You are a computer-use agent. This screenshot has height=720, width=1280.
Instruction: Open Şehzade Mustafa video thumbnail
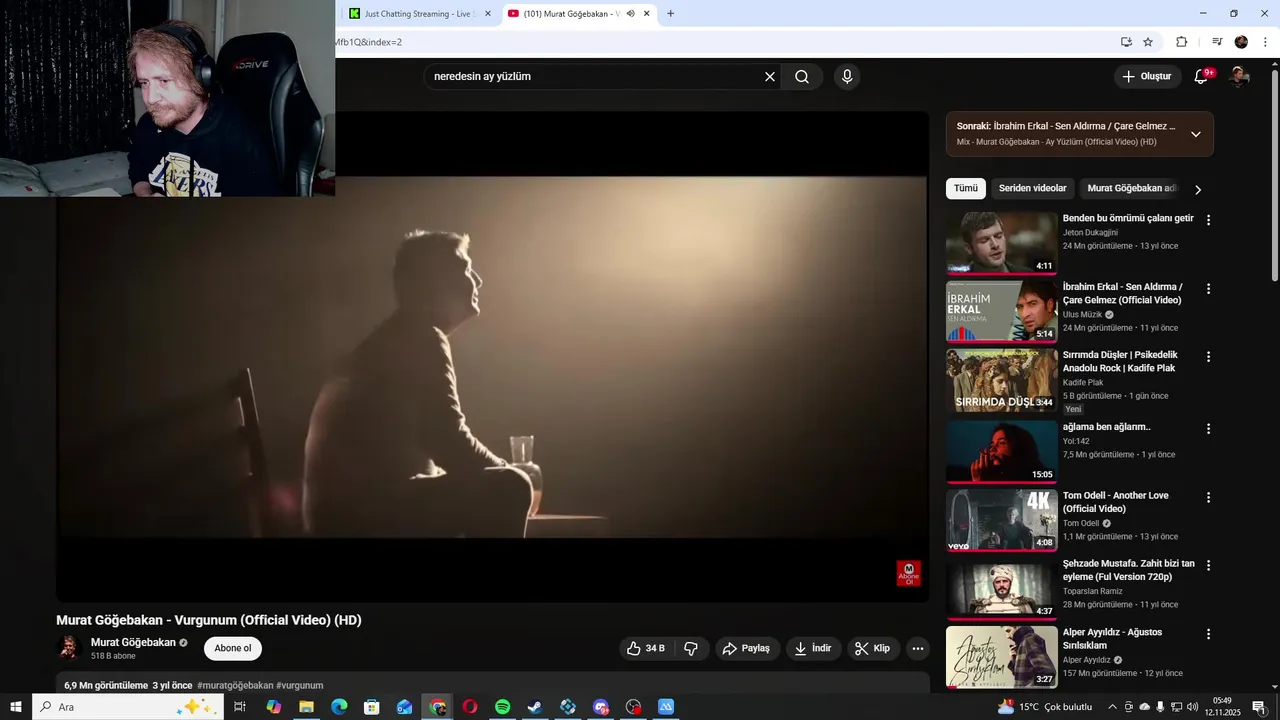coord(1001,588)
